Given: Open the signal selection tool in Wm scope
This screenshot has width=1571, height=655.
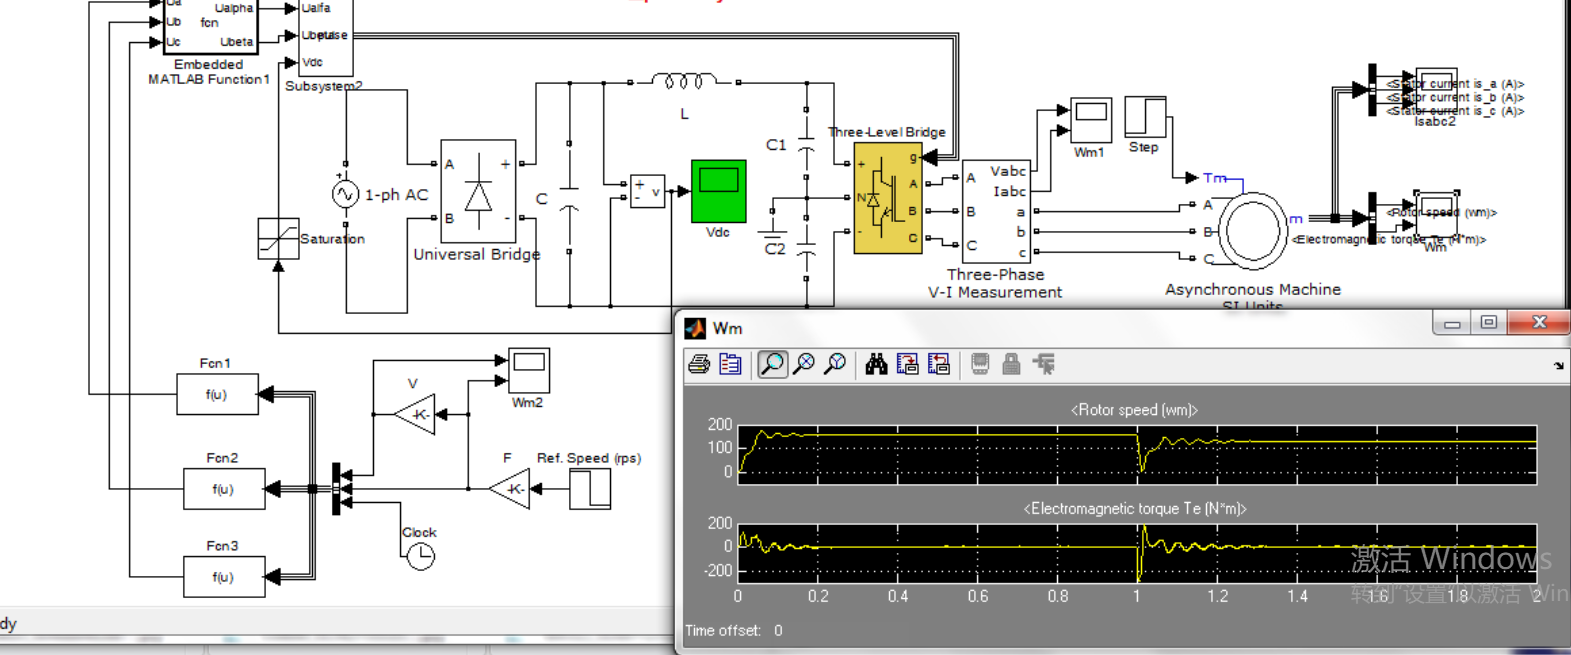Looking at the screenshot, I should (1044, 364).
